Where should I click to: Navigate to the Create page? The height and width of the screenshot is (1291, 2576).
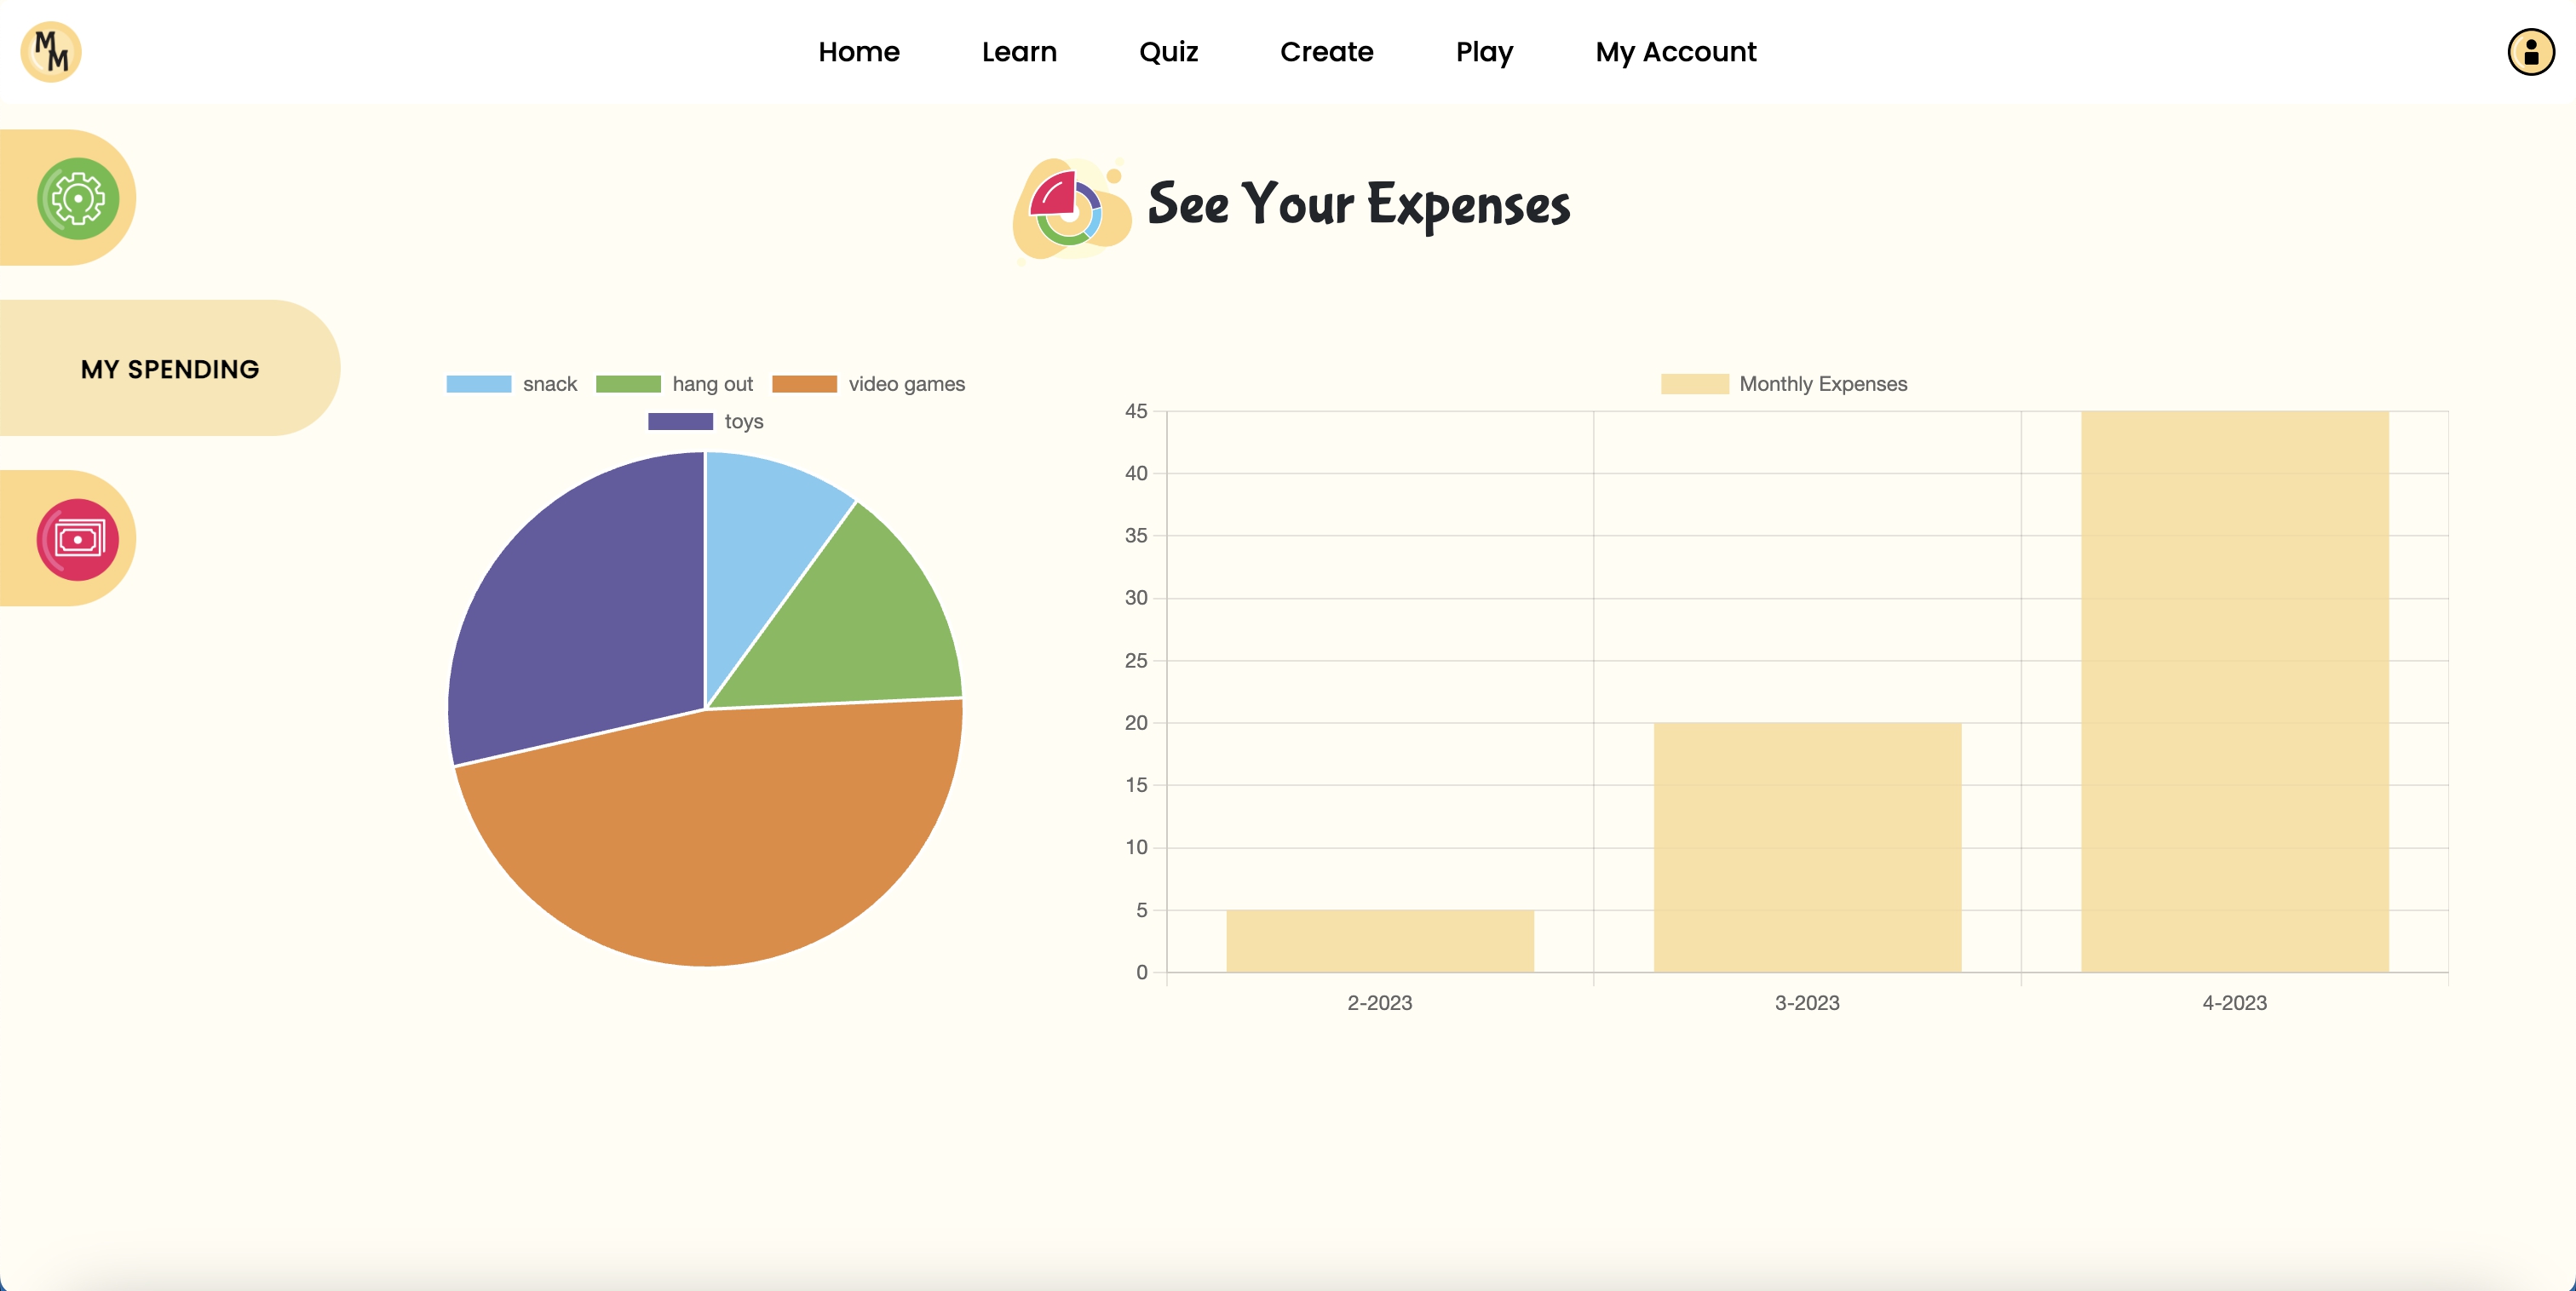(1326, 52)
